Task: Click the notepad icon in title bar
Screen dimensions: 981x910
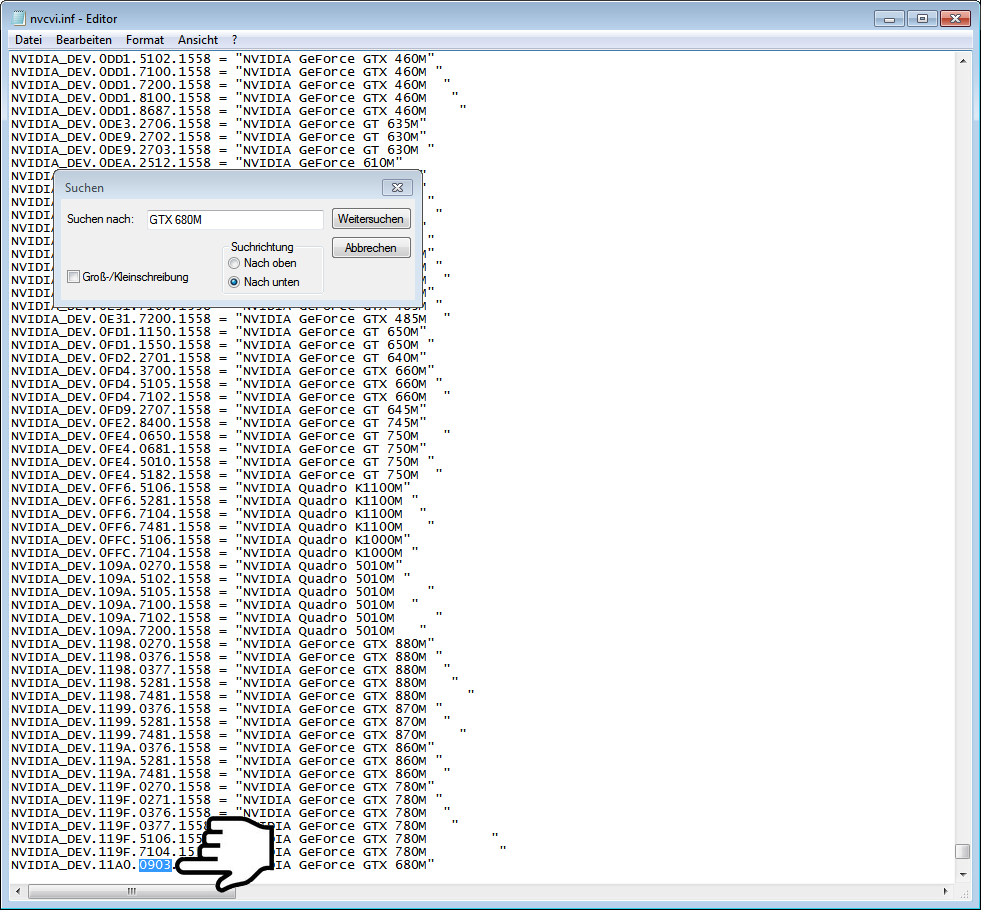Action: click(19, 19)
